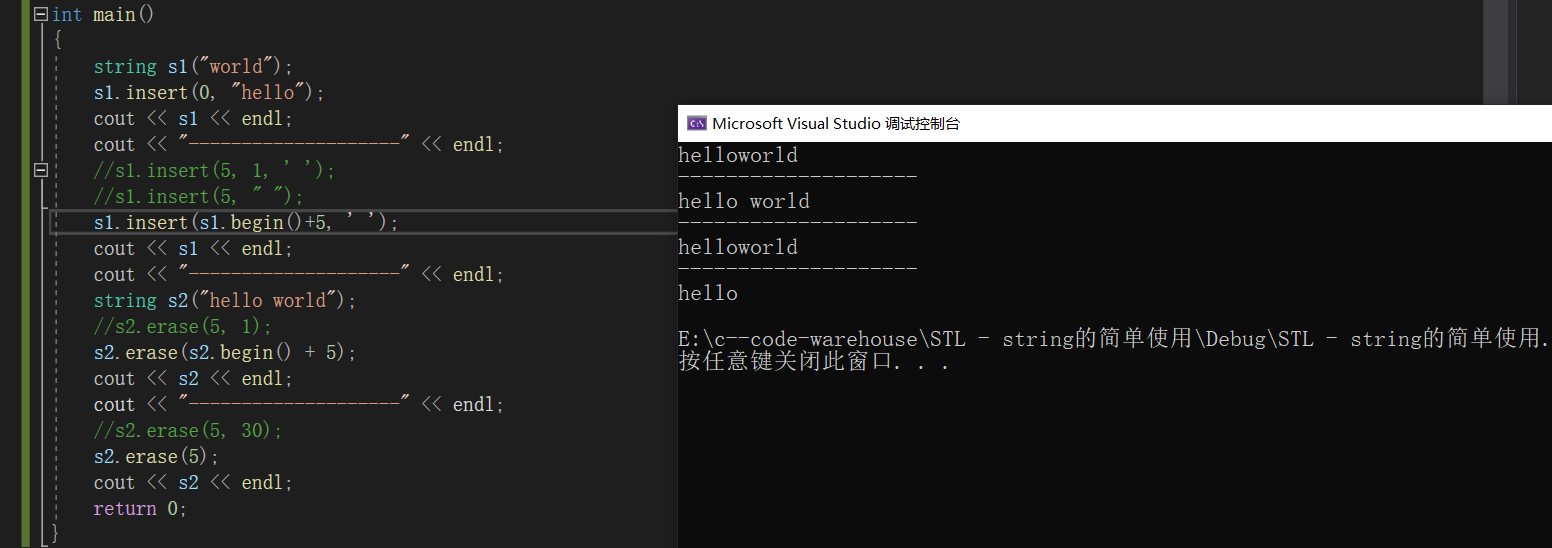Select the commented s1.insert(5, 1, ' ') line

(214, 171)
